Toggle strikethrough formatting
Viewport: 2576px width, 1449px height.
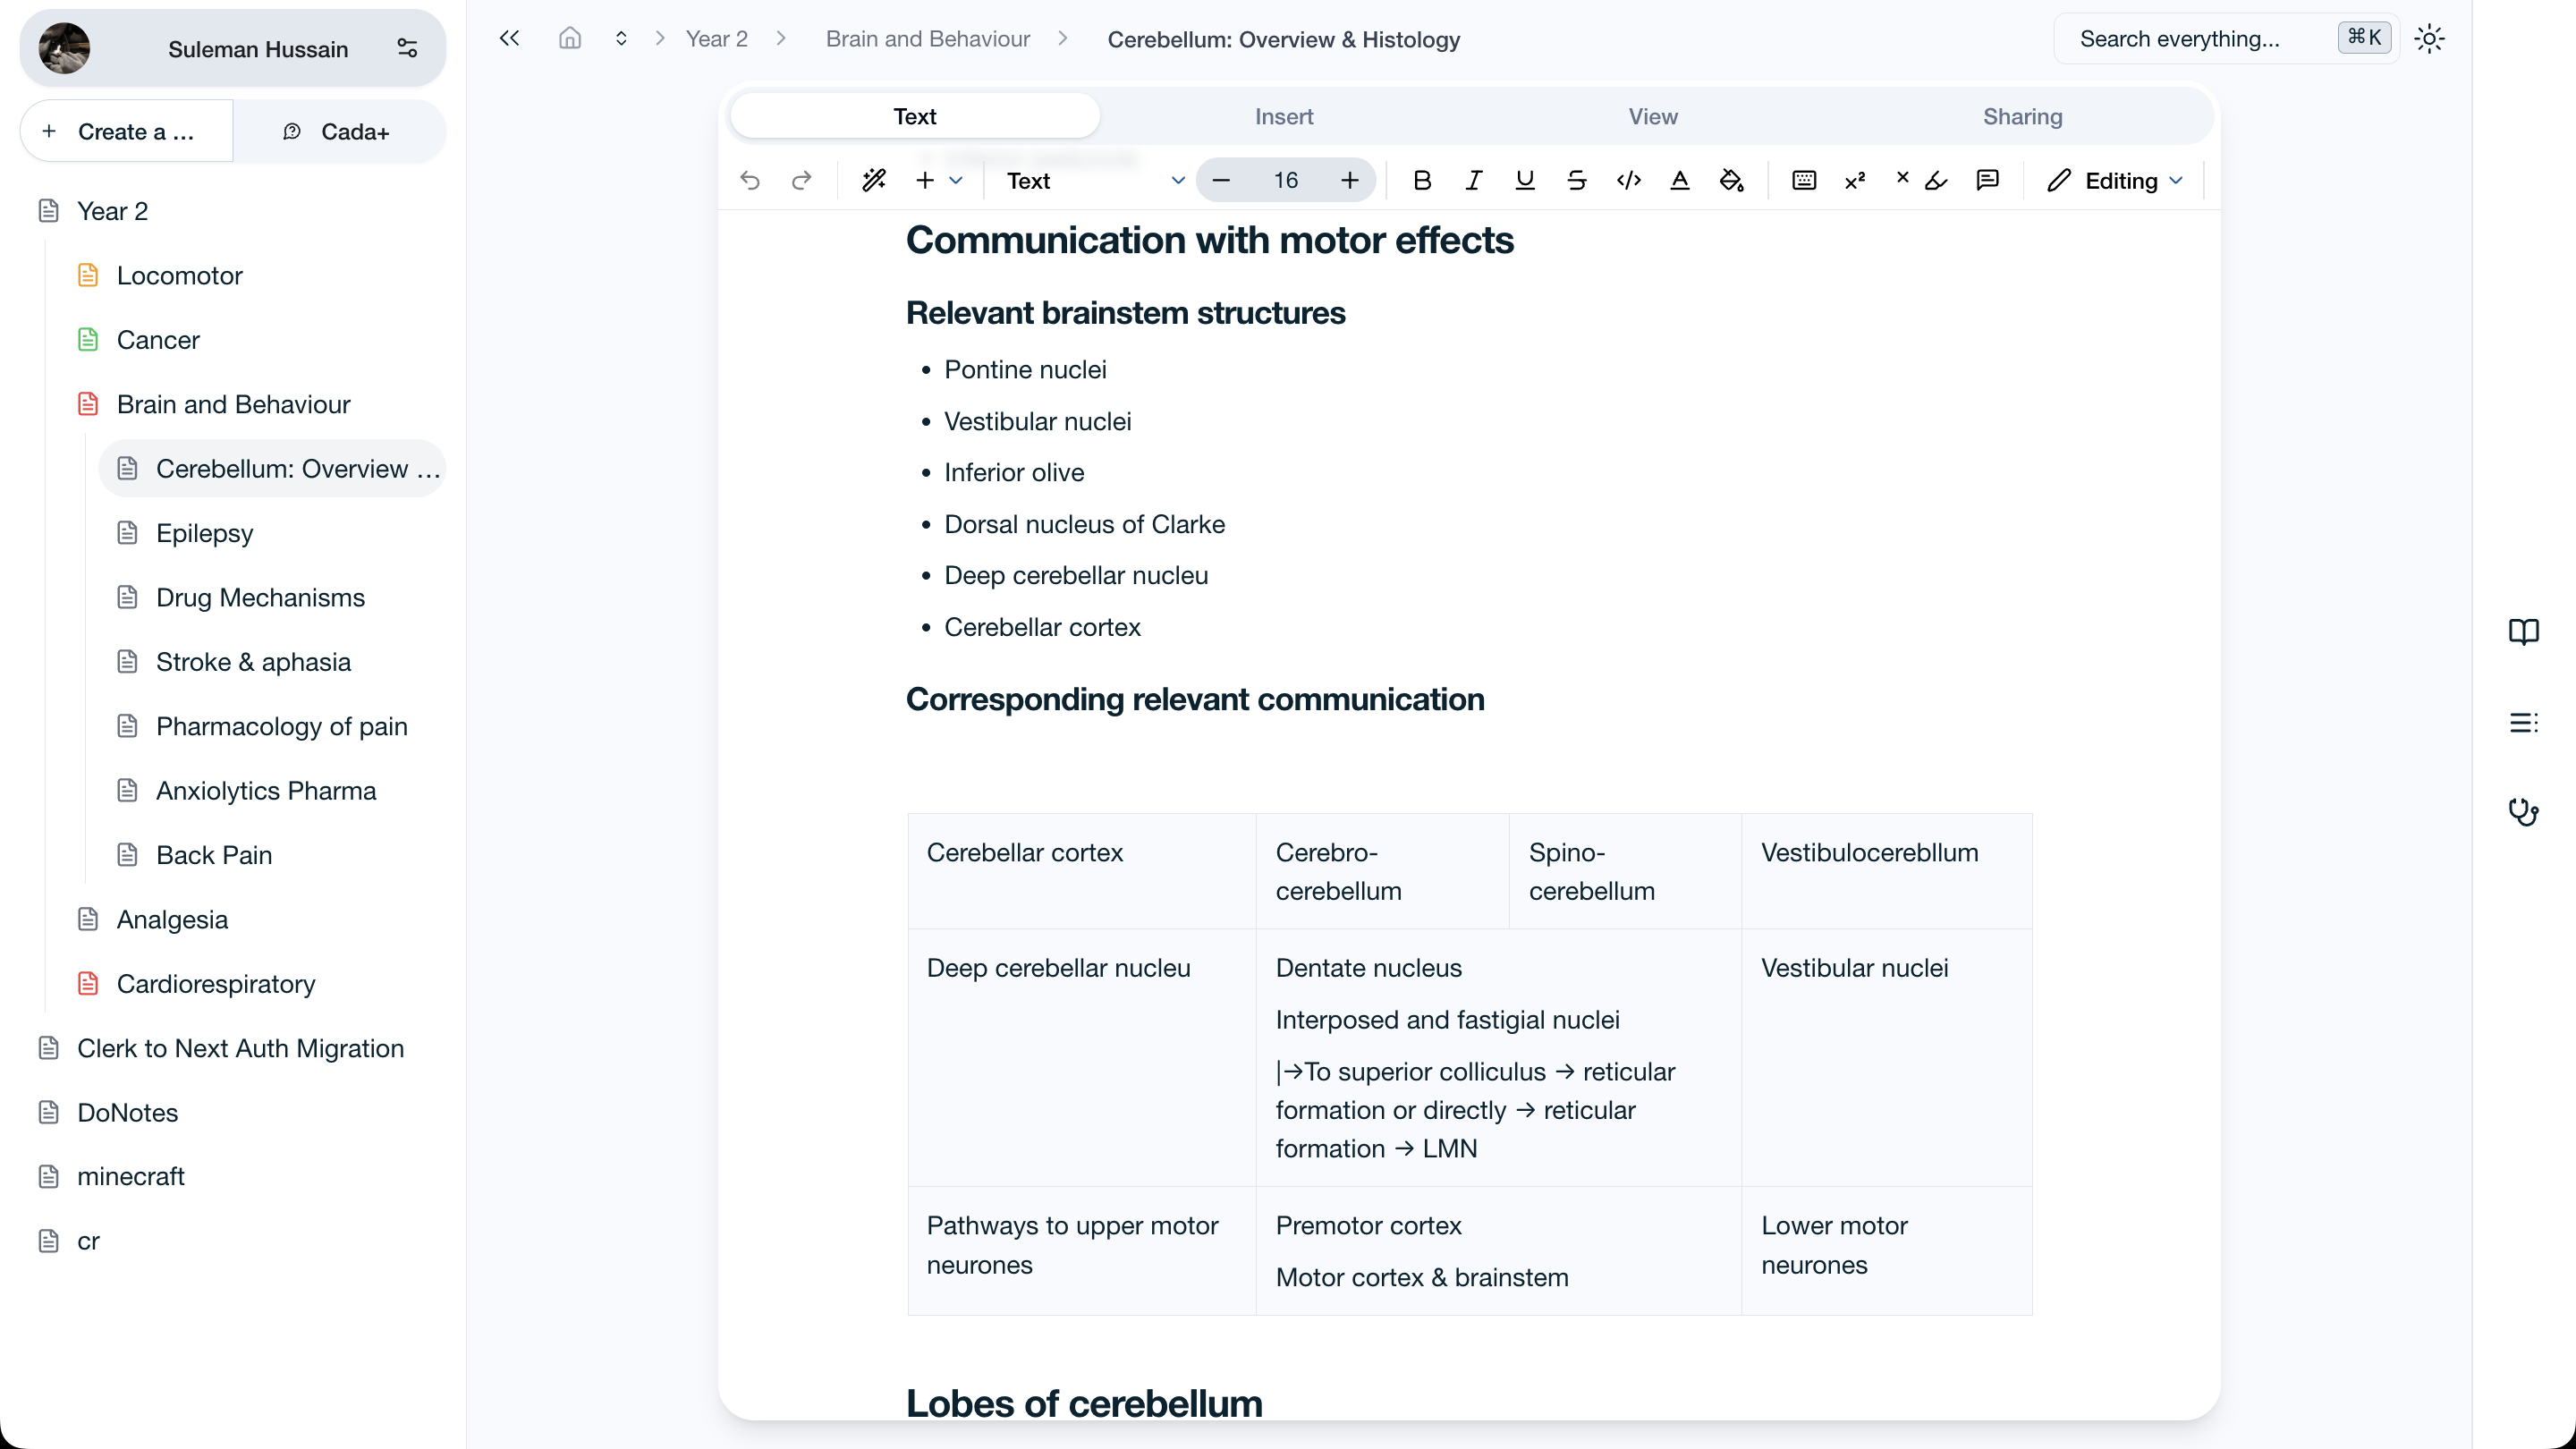tap(1576, 181)
